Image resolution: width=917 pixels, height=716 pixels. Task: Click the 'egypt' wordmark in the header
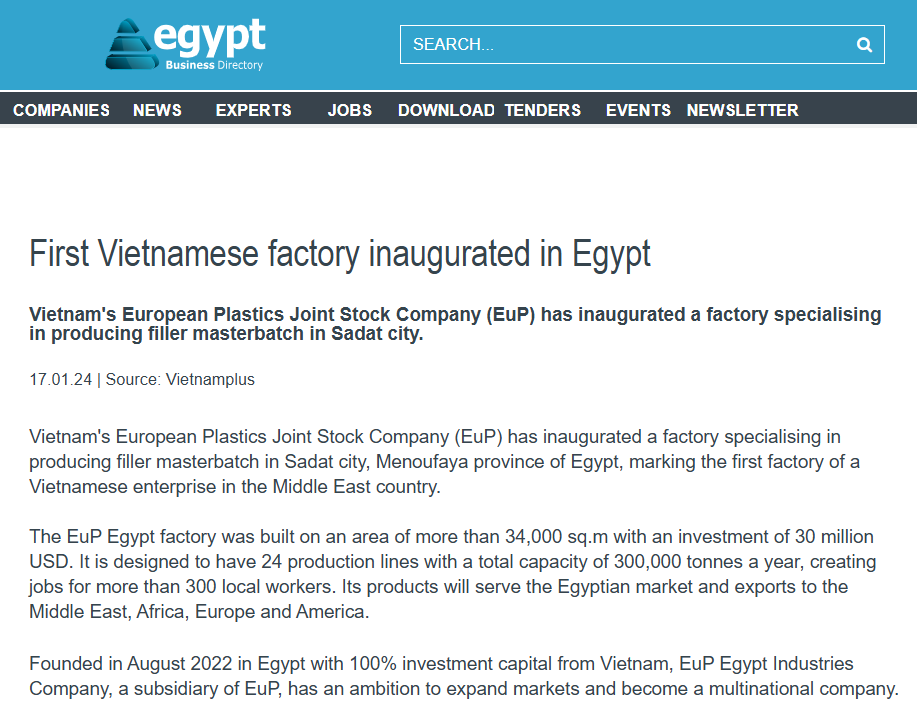(x=210, y=35)
